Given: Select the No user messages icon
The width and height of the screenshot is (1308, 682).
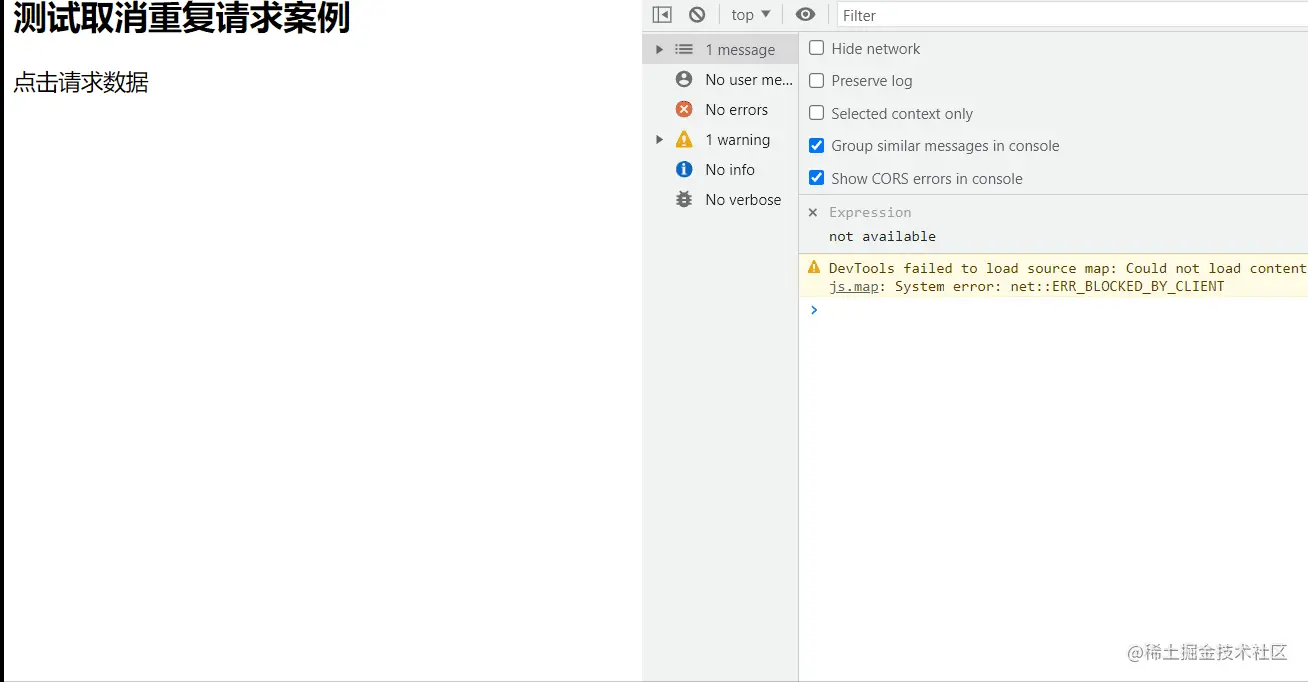Looking at the screenshot, I should coord(684,79).
